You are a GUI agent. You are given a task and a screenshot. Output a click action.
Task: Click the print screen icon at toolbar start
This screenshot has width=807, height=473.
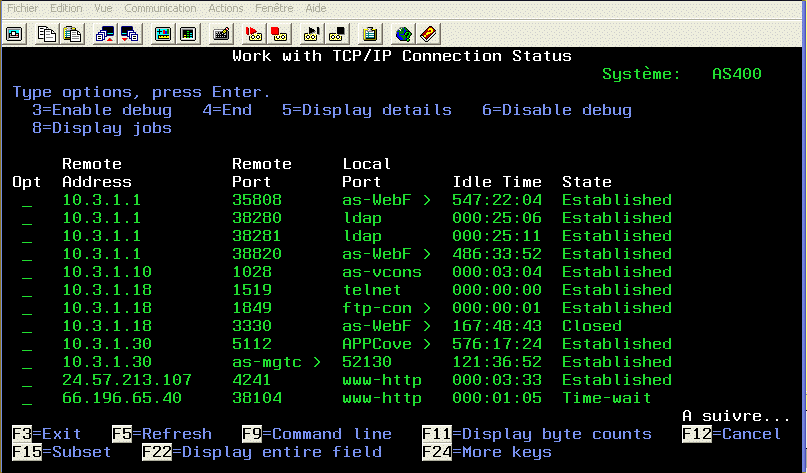click(14, 34)
